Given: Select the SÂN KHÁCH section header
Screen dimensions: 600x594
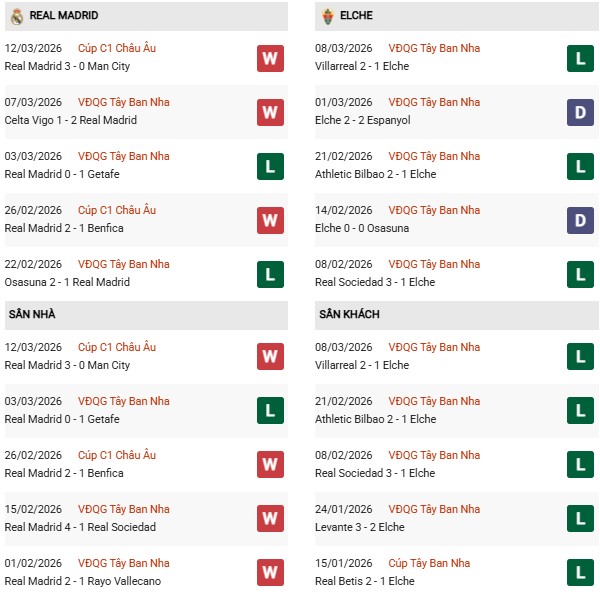Looking at the screenshot, I should [x=350, y=314].
